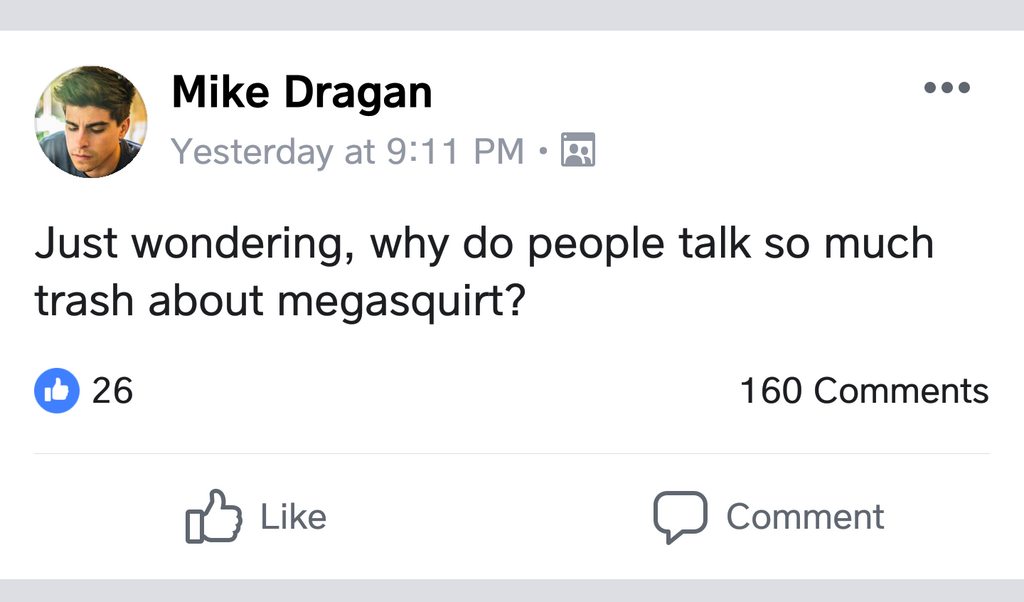This screenshot has width=1024, height=602.
Task: Click the gray gap above the post
Action: pos(512,14)
